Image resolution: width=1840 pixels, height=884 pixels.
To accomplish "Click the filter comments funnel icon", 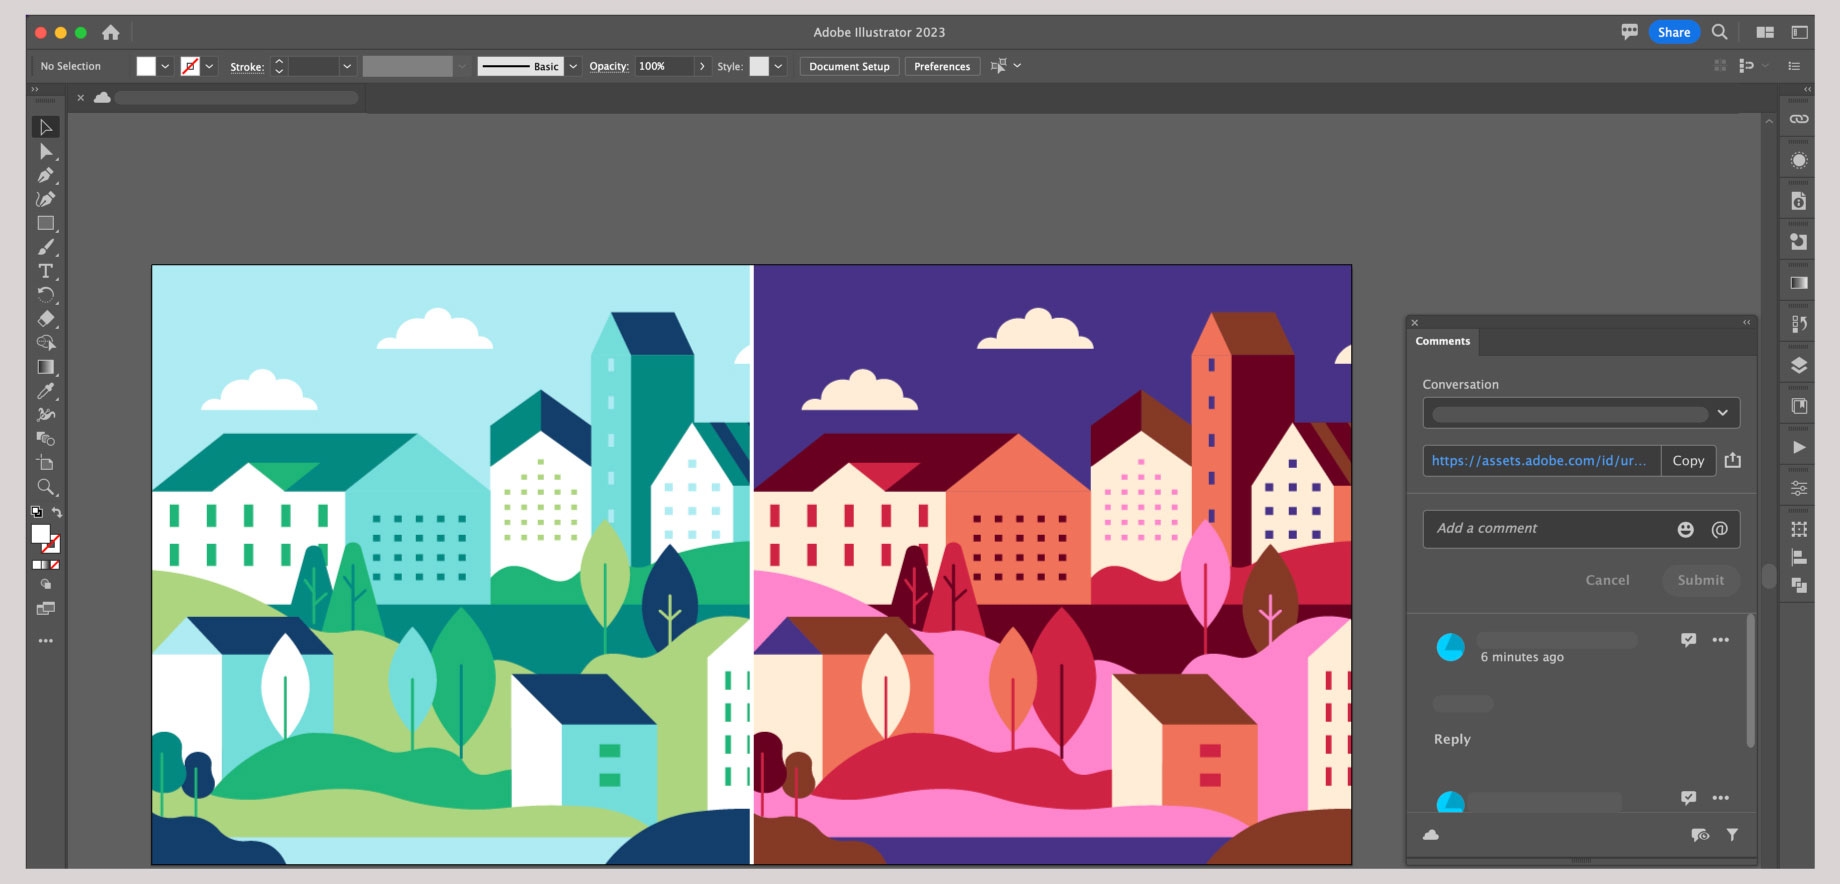I will tap(1732, 835).
